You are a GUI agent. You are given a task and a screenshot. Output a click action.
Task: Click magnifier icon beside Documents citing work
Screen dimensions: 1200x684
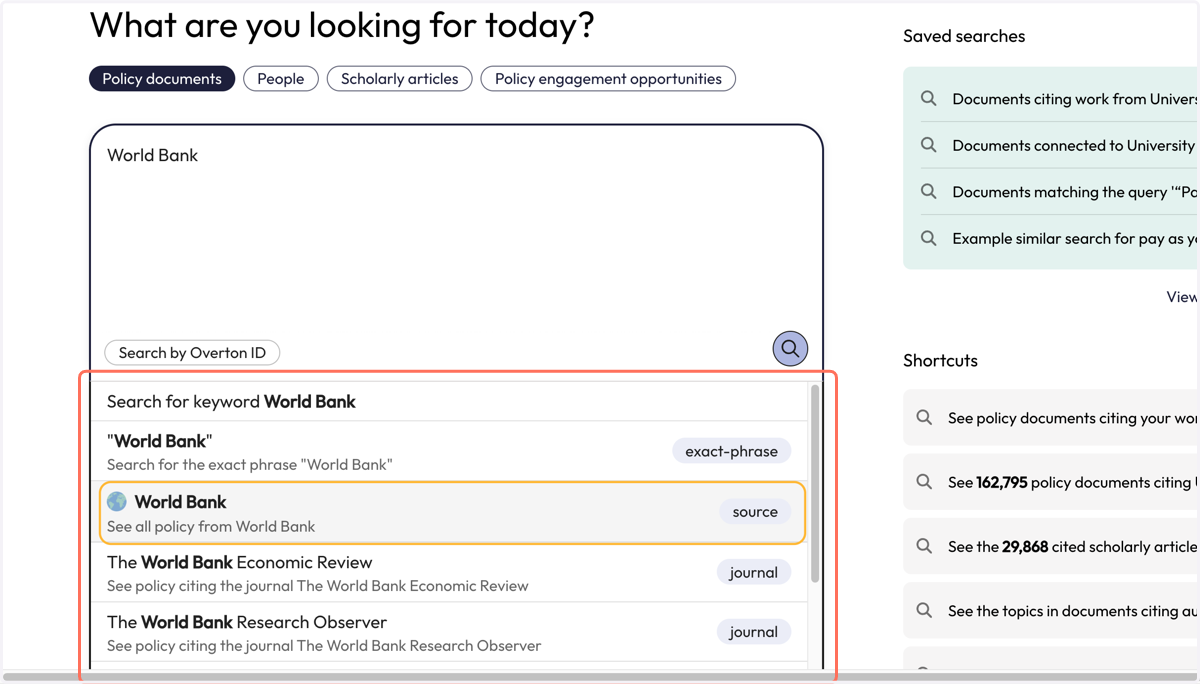pyautogui.click(x=929, y=99)
